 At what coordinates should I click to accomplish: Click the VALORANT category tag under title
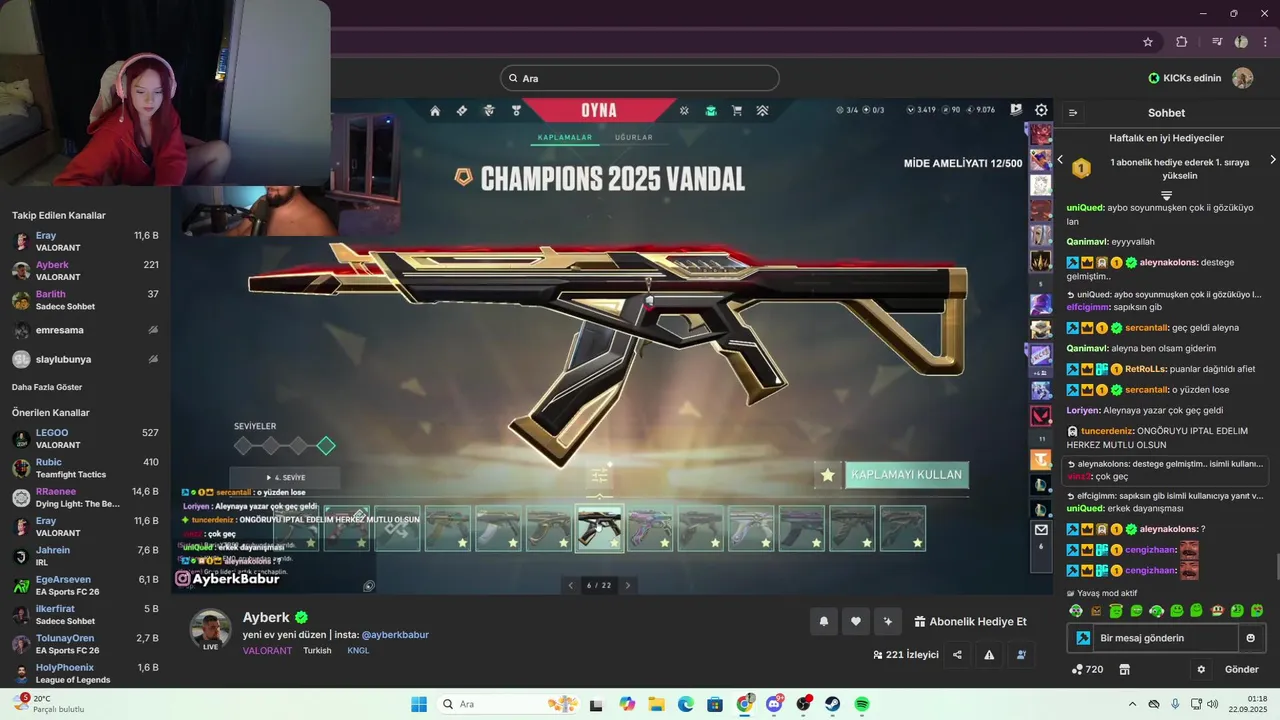[x=267, y=651]
